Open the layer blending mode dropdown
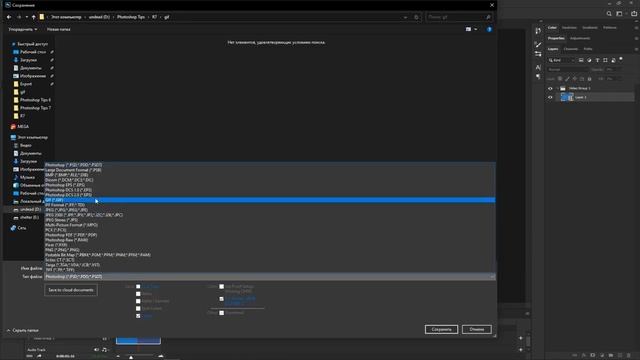Image resolution: width=640 pixels, height=360 pixels. pos(568,70)
